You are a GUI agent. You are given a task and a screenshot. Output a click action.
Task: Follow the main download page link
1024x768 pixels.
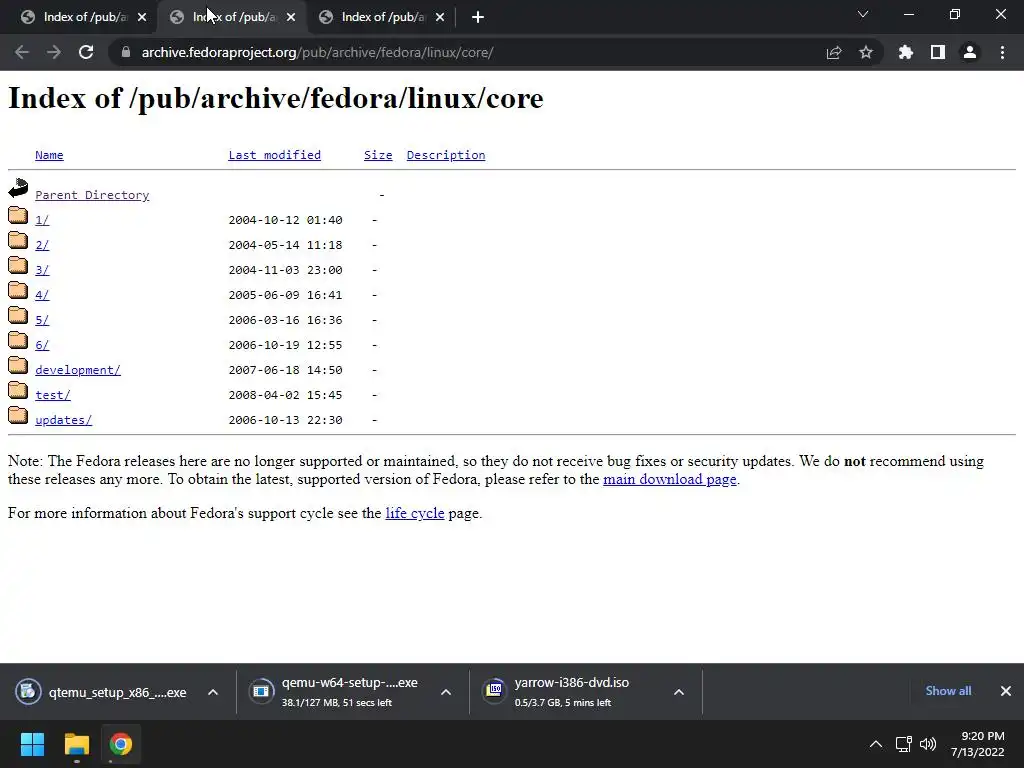pos(669,479)
